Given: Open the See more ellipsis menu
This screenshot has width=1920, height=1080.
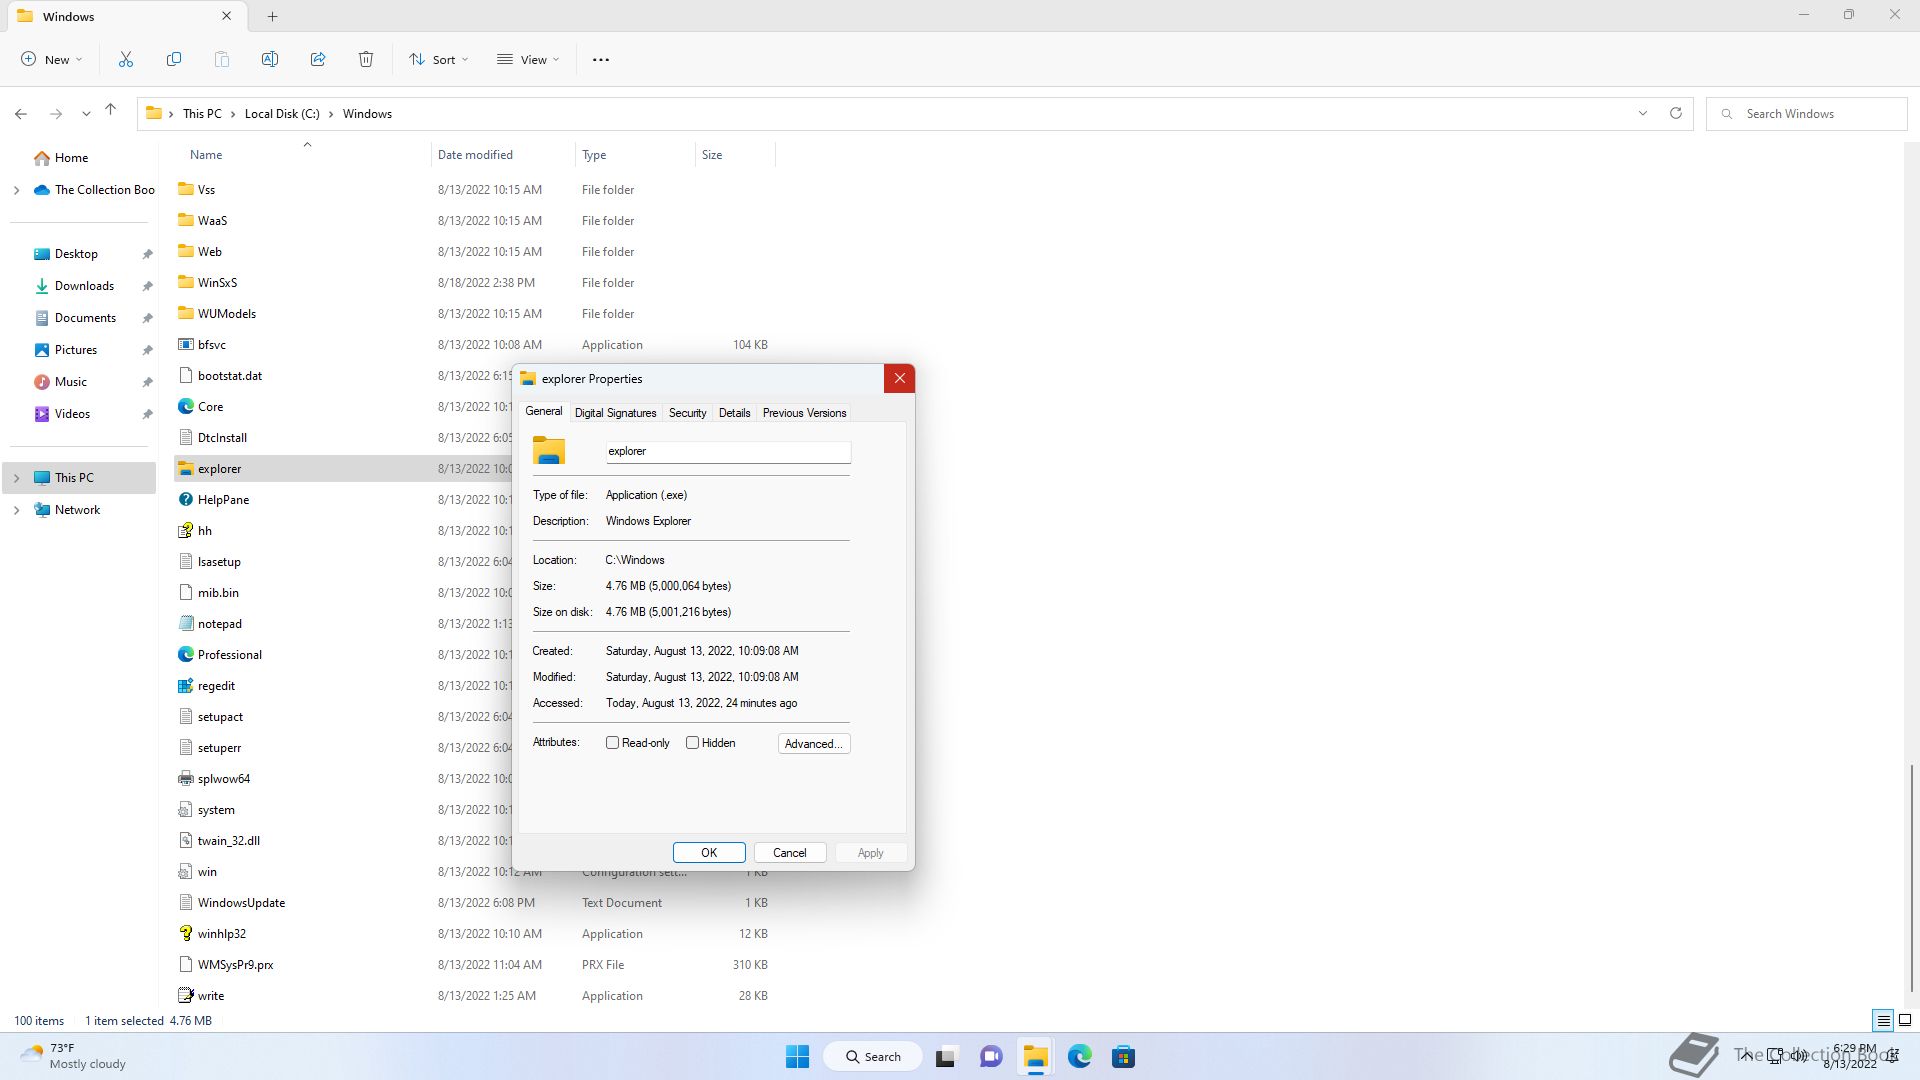Looking at the screenshot, I should coord(601,60).
